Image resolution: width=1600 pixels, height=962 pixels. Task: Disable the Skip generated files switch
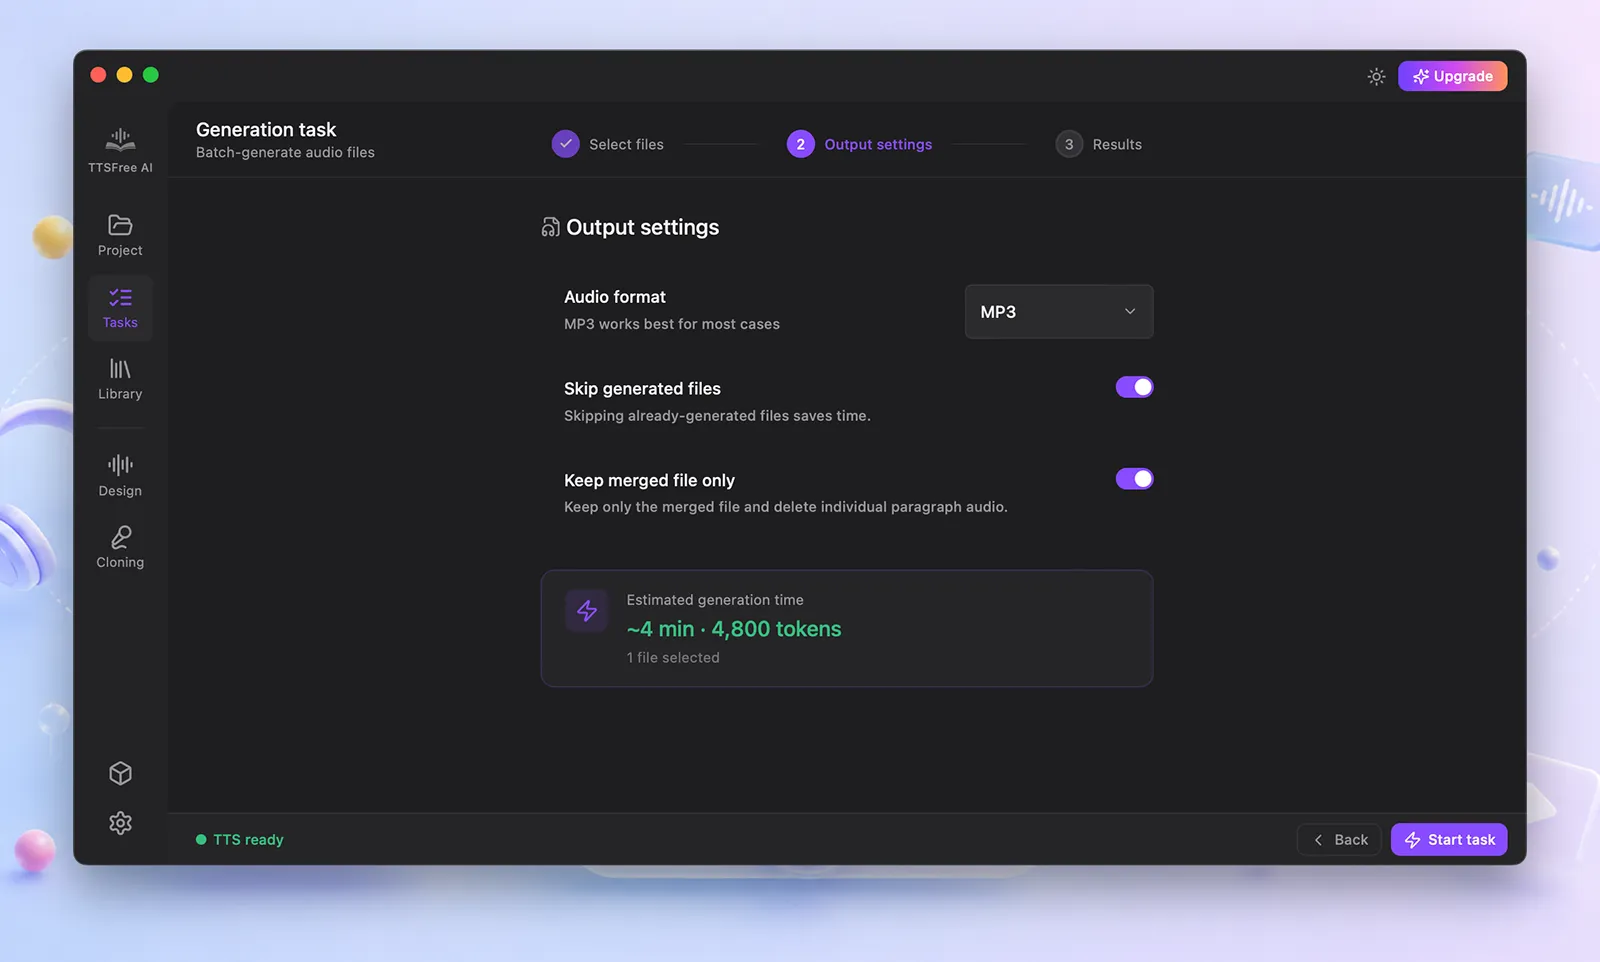click(1134, 387)
